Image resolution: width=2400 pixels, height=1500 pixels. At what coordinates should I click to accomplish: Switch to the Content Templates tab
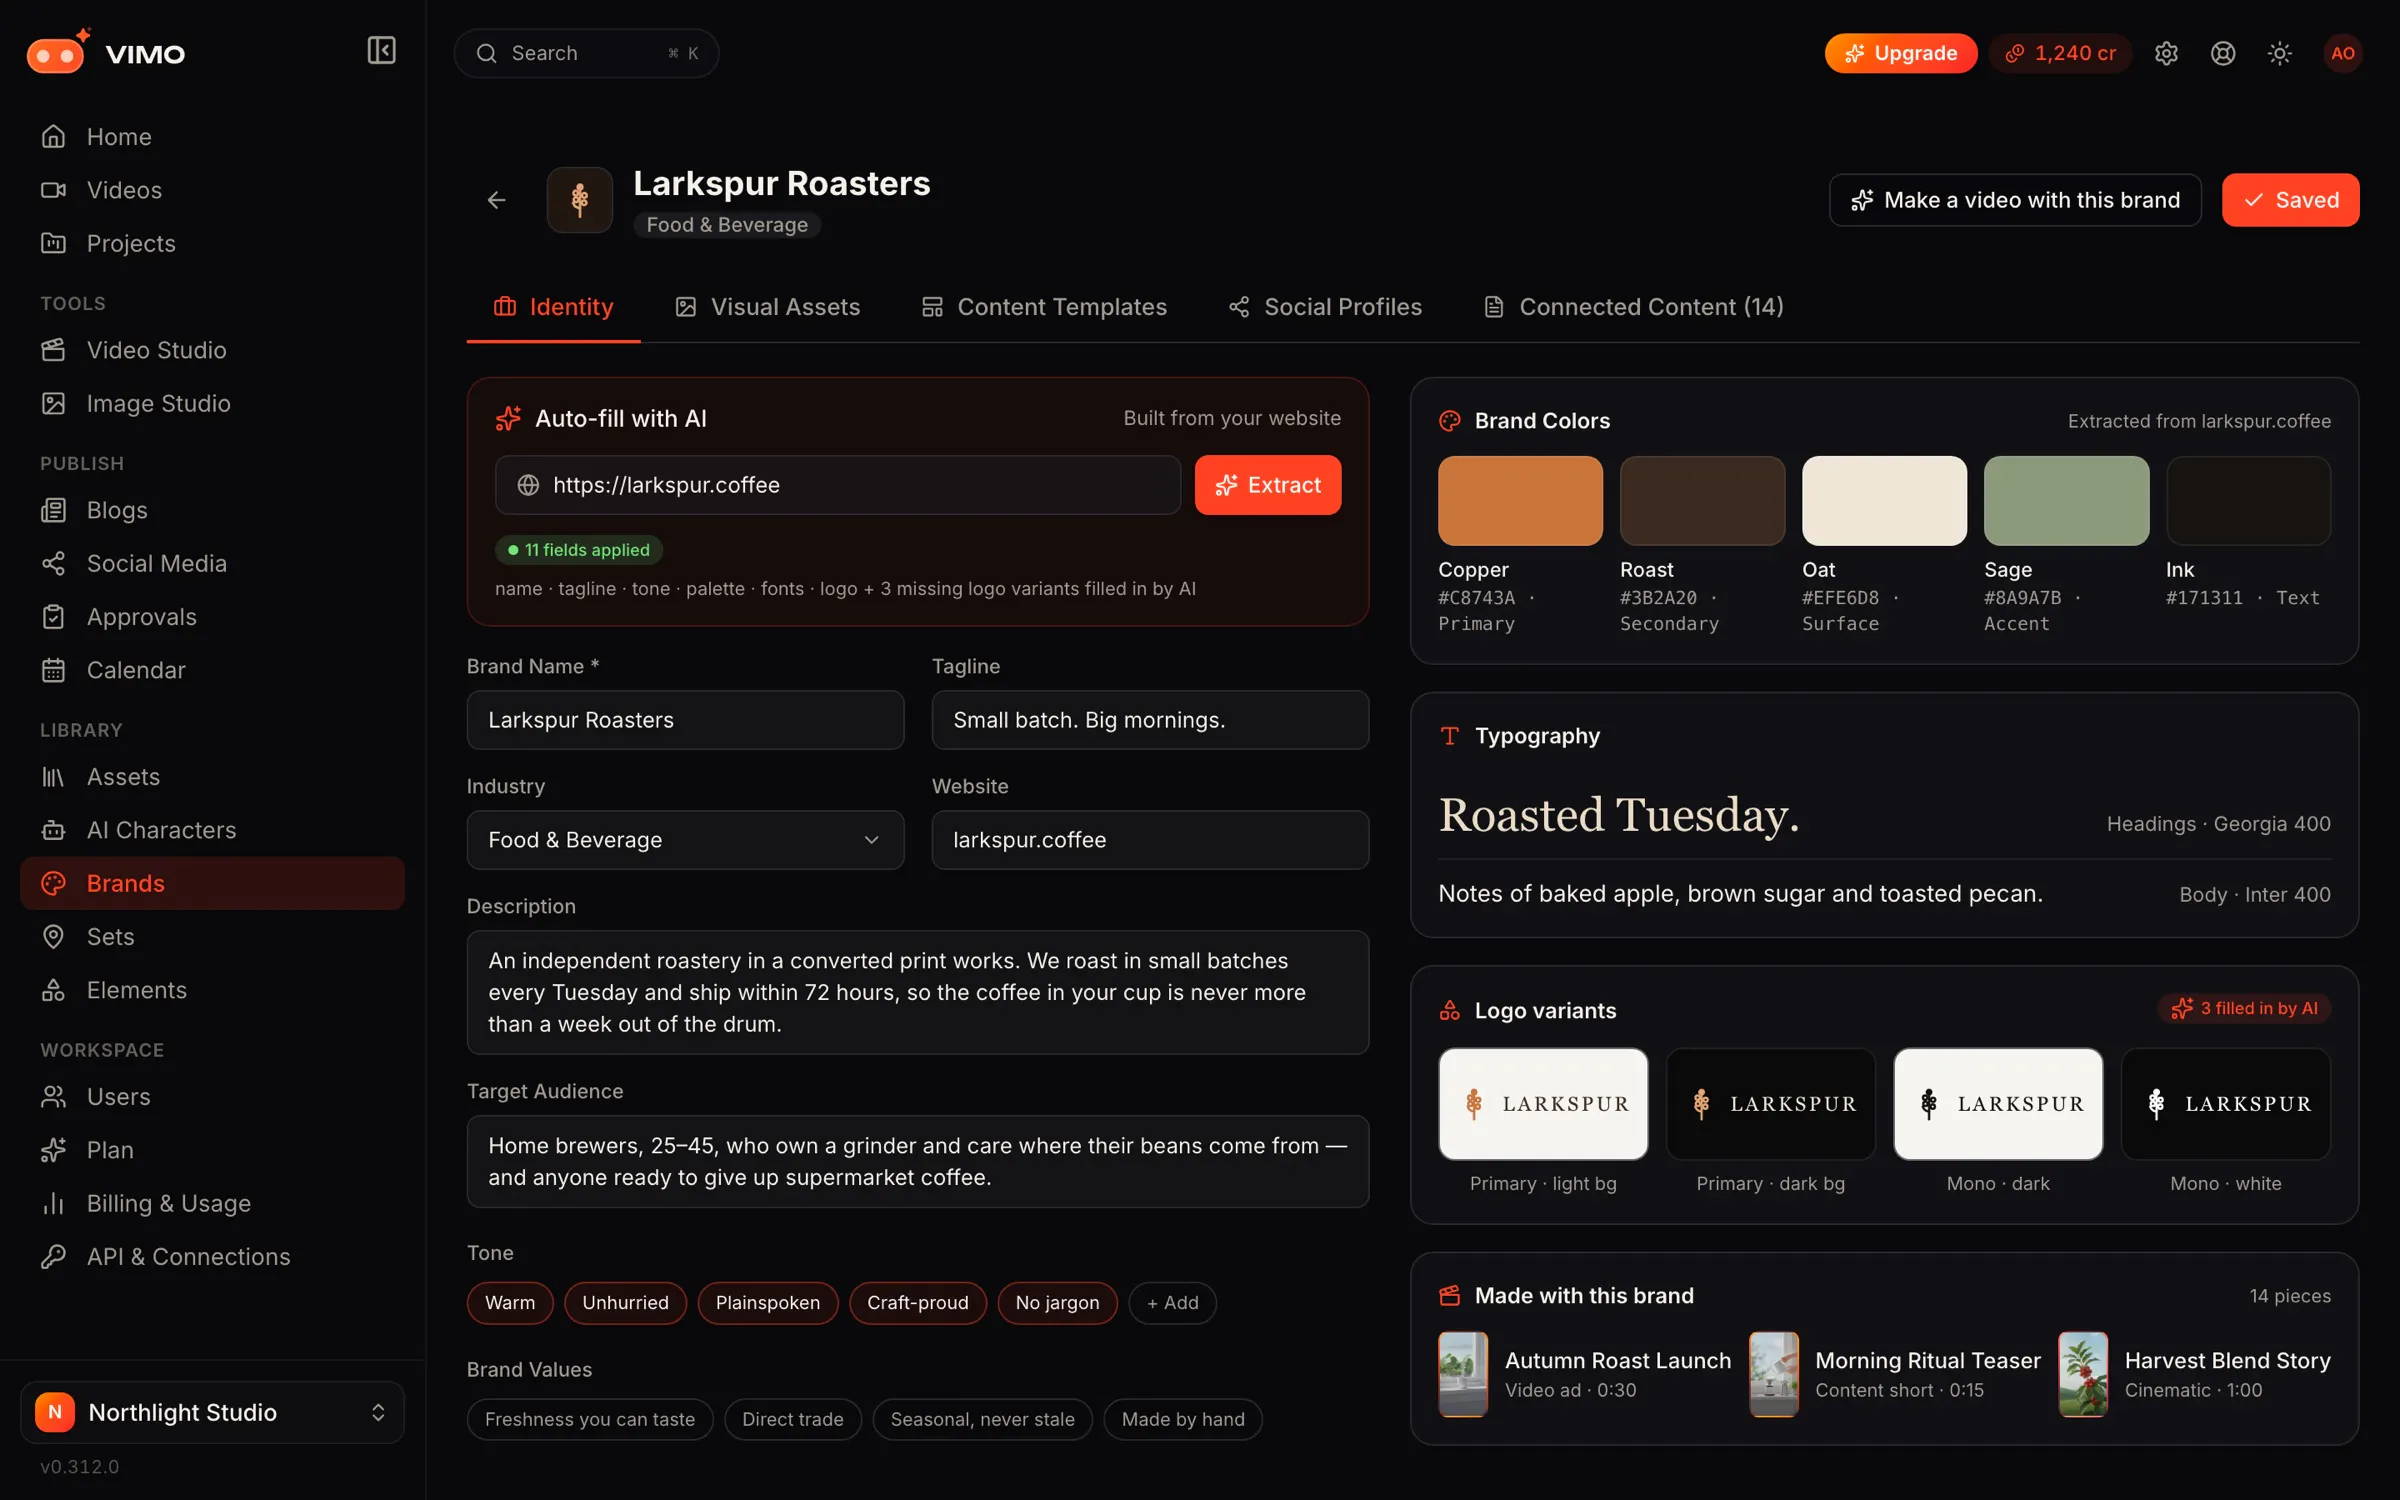pos(1044,307)
